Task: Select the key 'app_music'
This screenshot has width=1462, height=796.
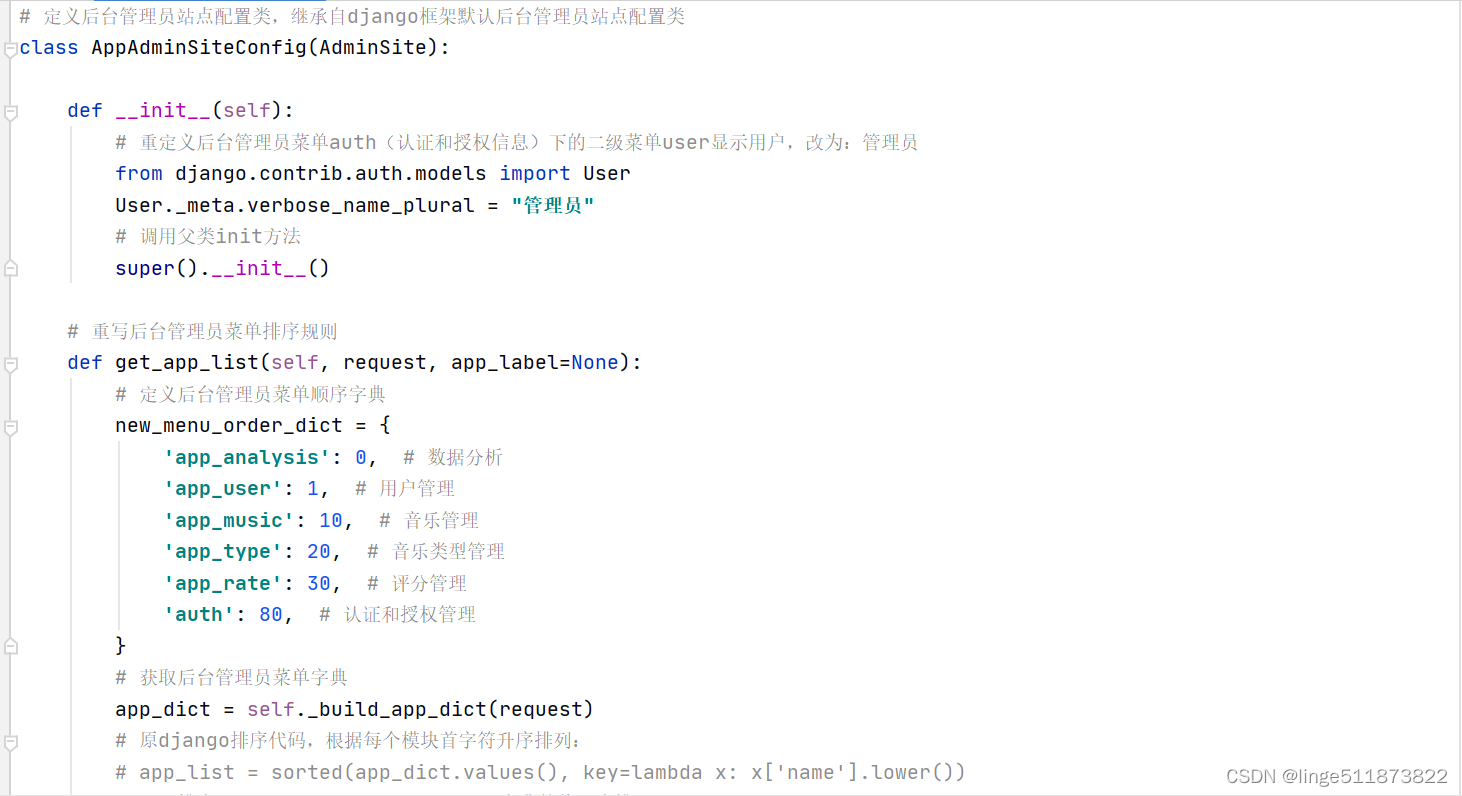Action: coord(229,520)
